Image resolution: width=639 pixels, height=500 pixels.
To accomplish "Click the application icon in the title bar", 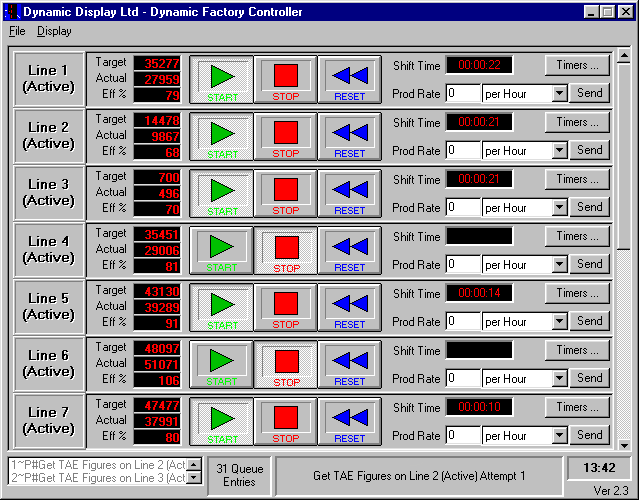I will click(12, 11).
